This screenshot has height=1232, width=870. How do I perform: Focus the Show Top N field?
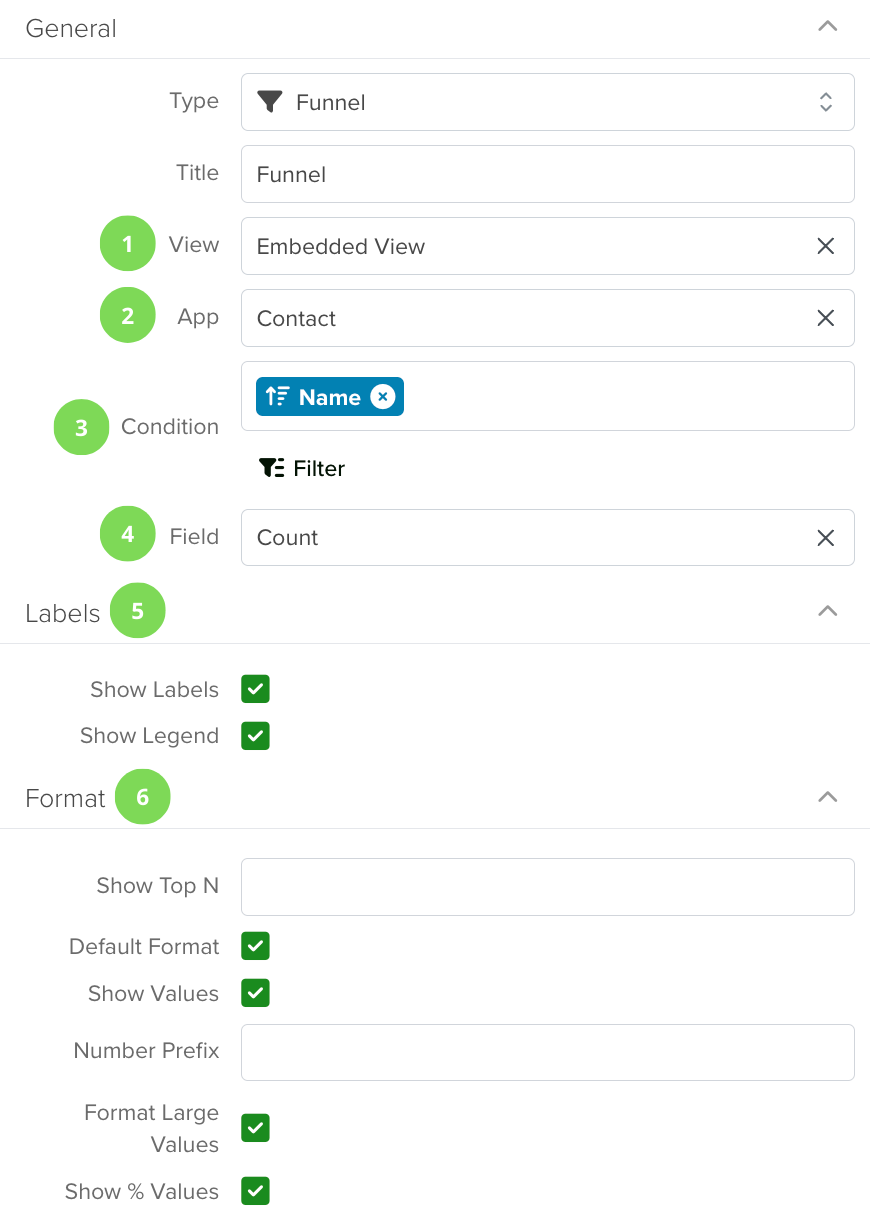[x=548, y=887]
